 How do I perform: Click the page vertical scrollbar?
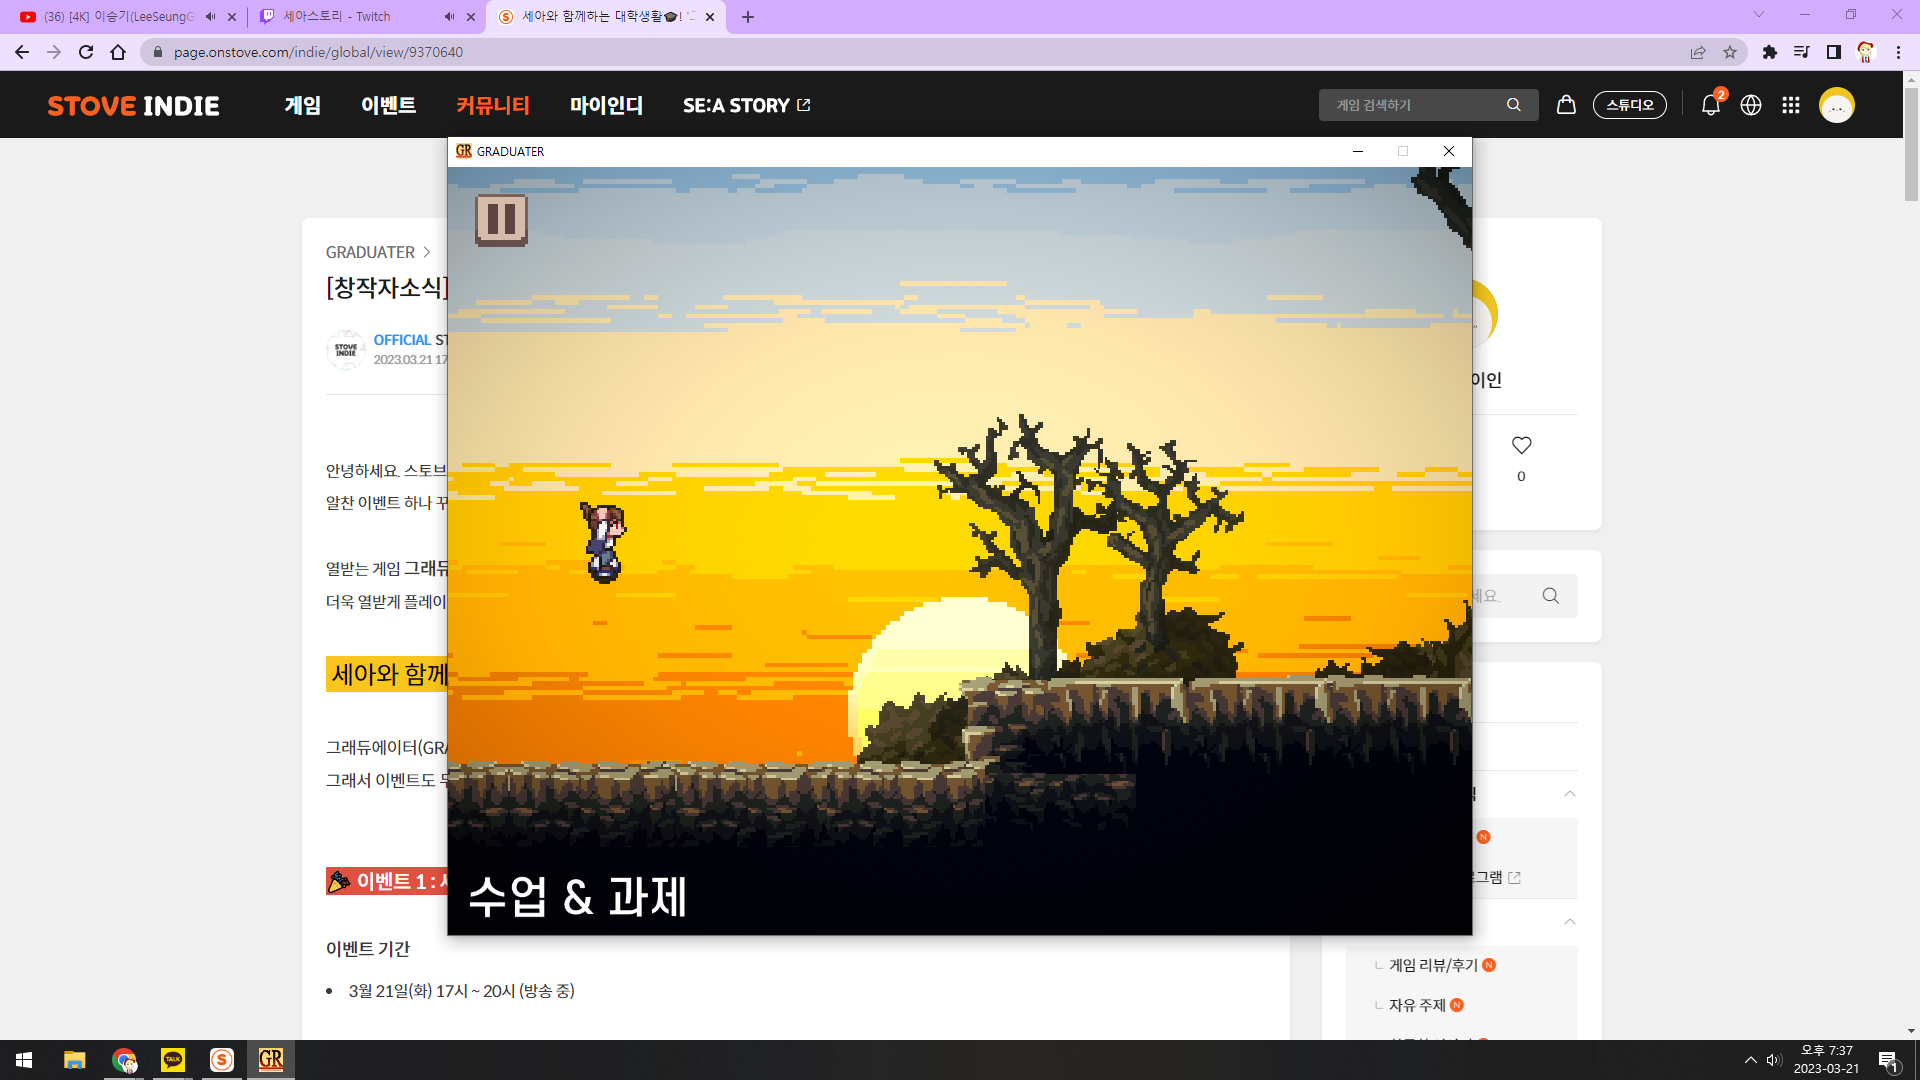click(x=1911, y=144)
